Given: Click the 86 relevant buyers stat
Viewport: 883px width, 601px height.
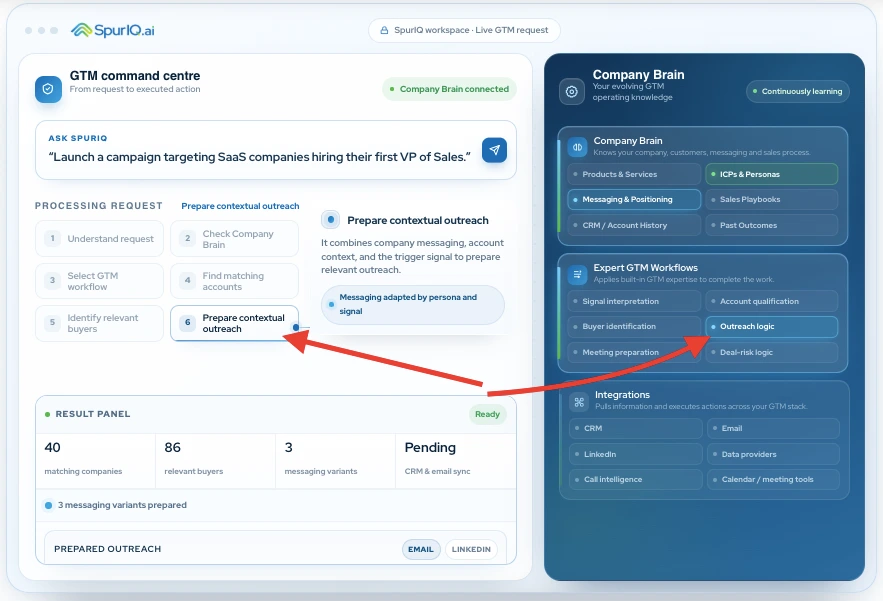Looking at the screenshot, I should 215,460.
